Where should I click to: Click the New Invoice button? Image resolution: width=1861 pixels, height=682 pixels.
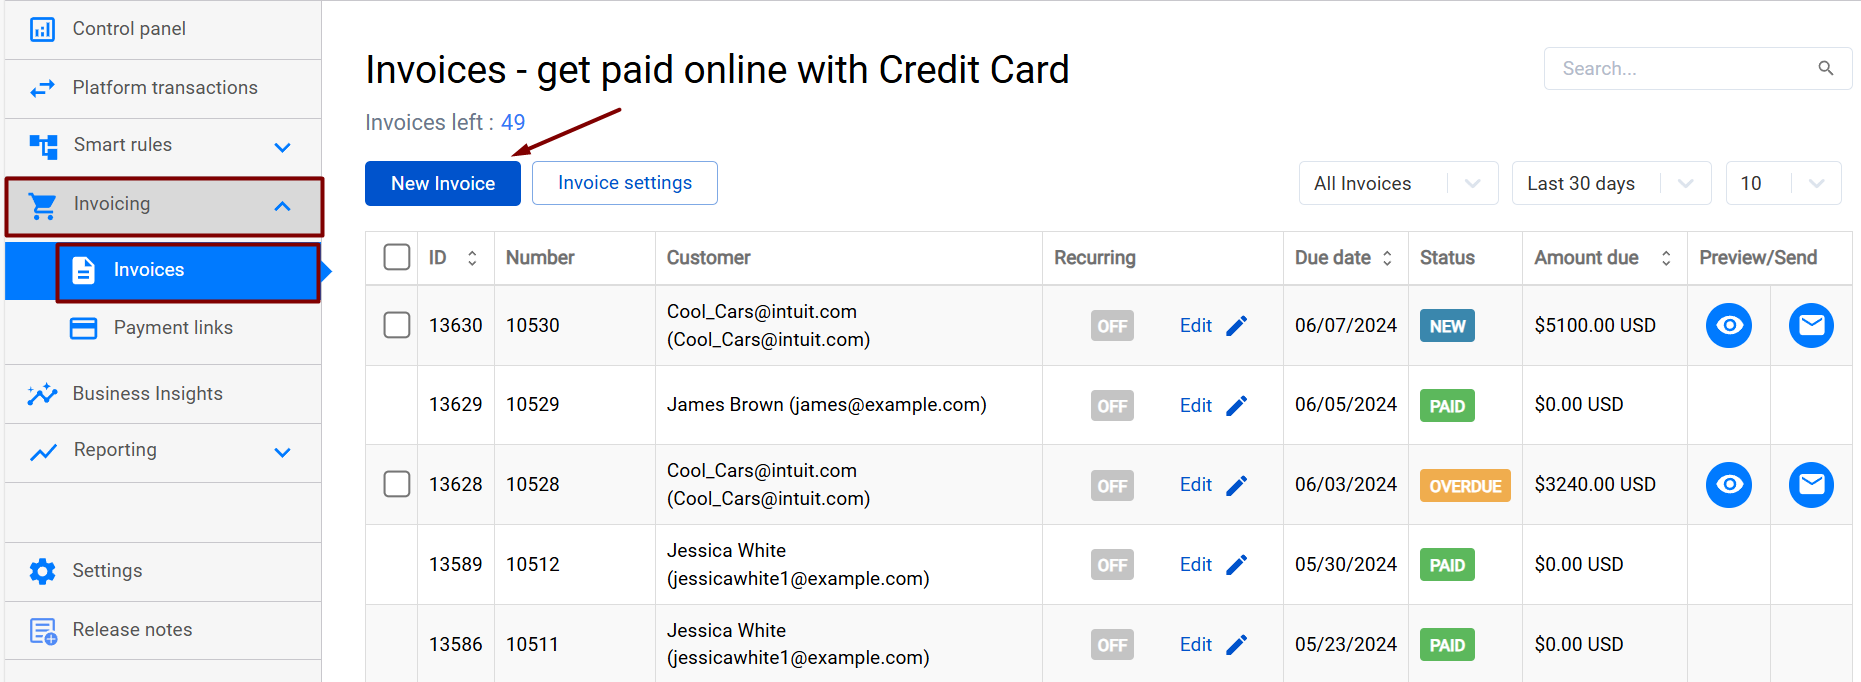tap(443, 184)
